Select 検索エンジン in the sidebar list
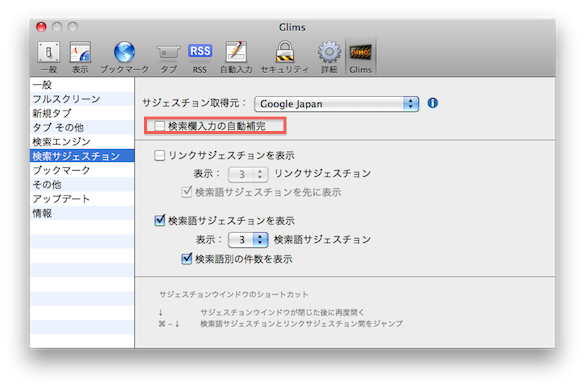 point(82,141)
